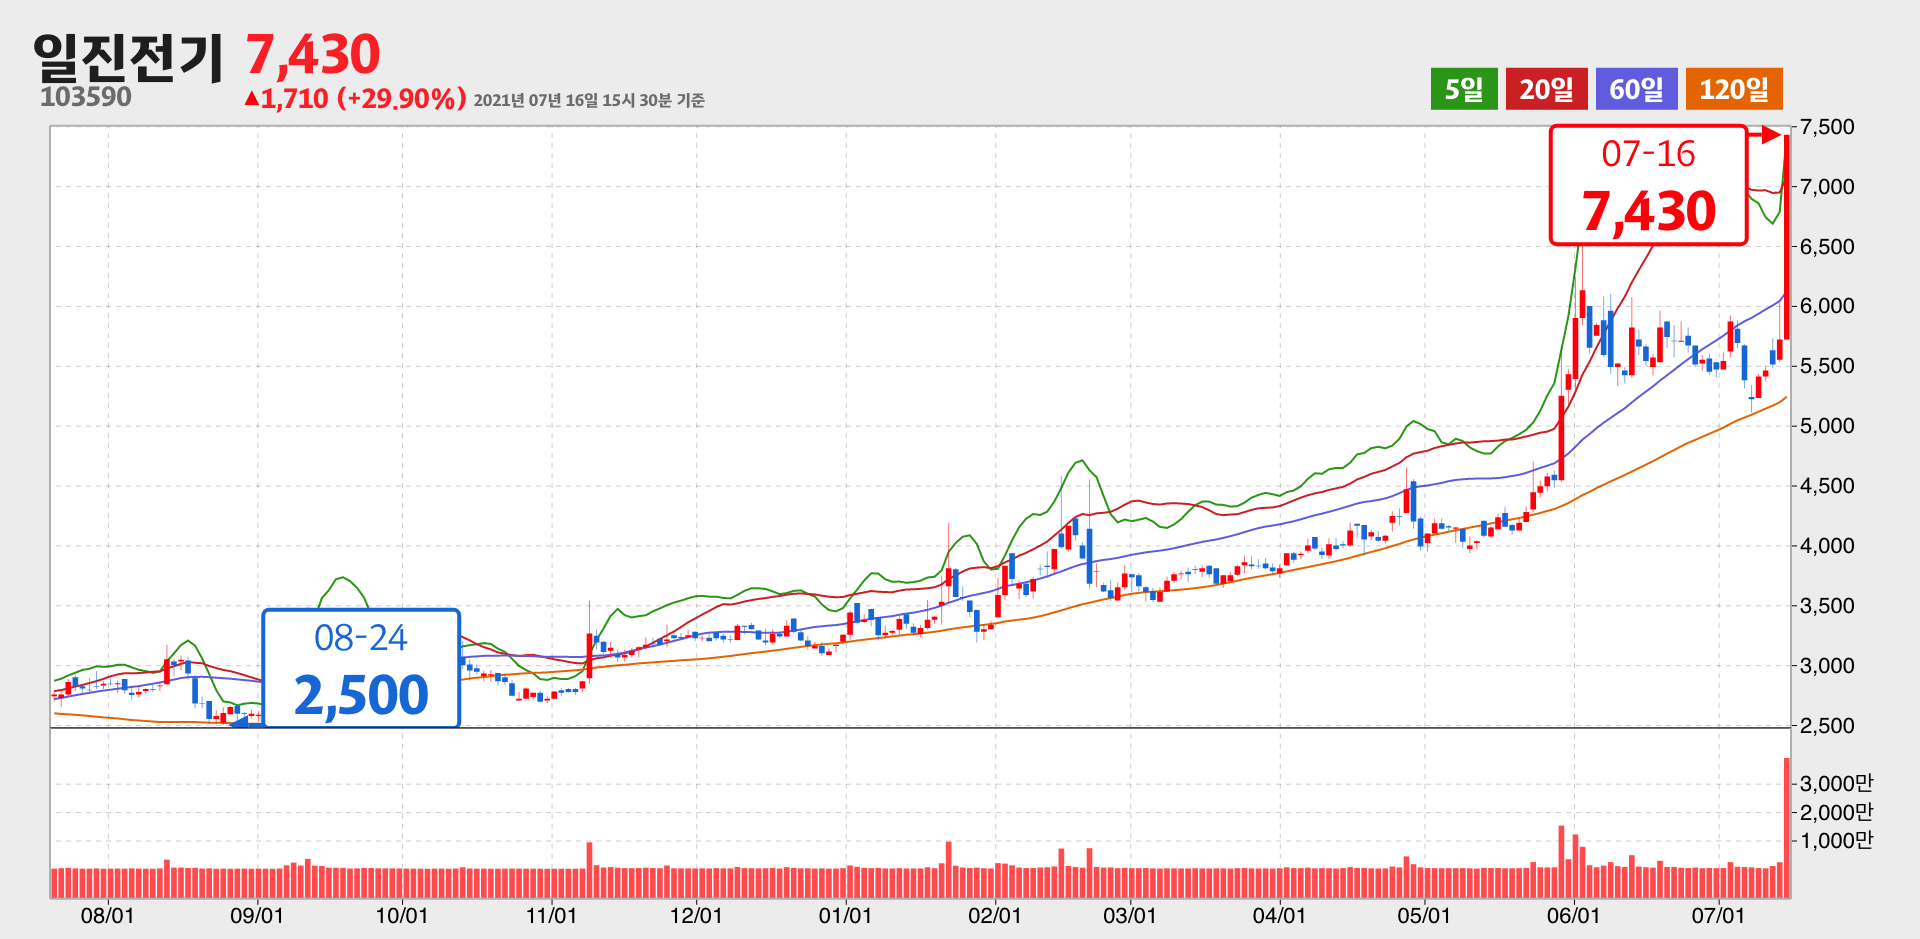
Task: Click the tallest volume bar at far right
Action: click(x=1787, y=828)
